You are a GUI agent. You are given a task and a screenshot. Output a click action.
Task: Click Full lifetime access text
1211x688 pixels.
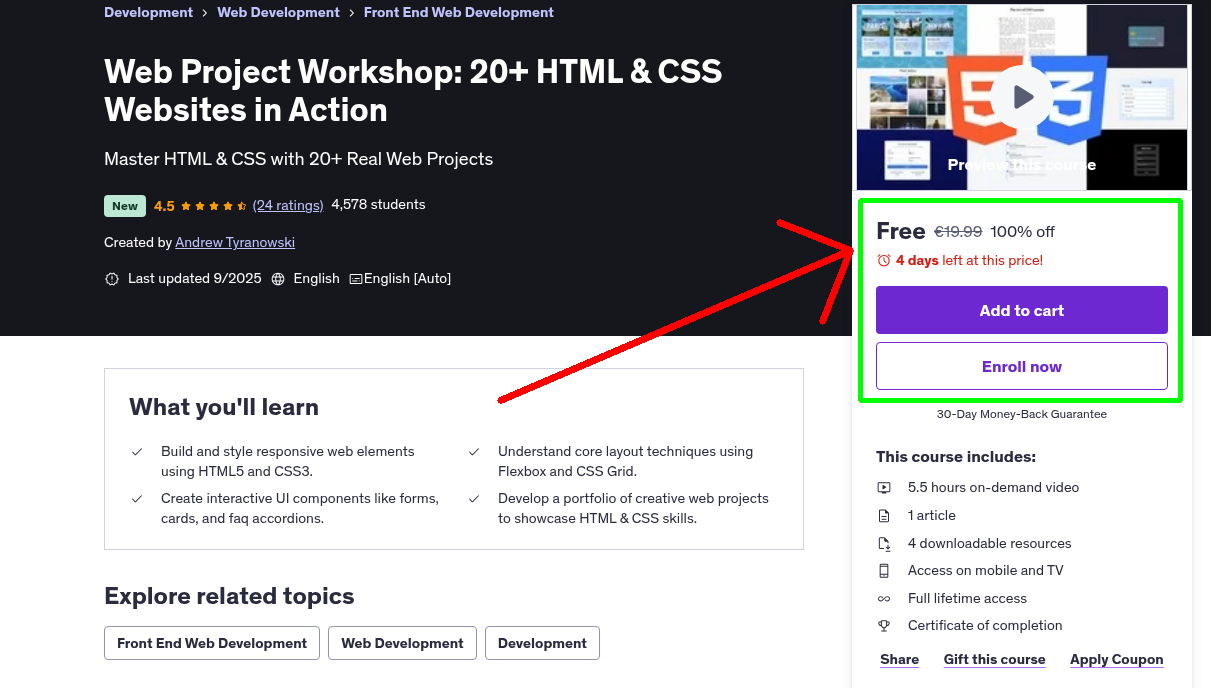point(967,598)
